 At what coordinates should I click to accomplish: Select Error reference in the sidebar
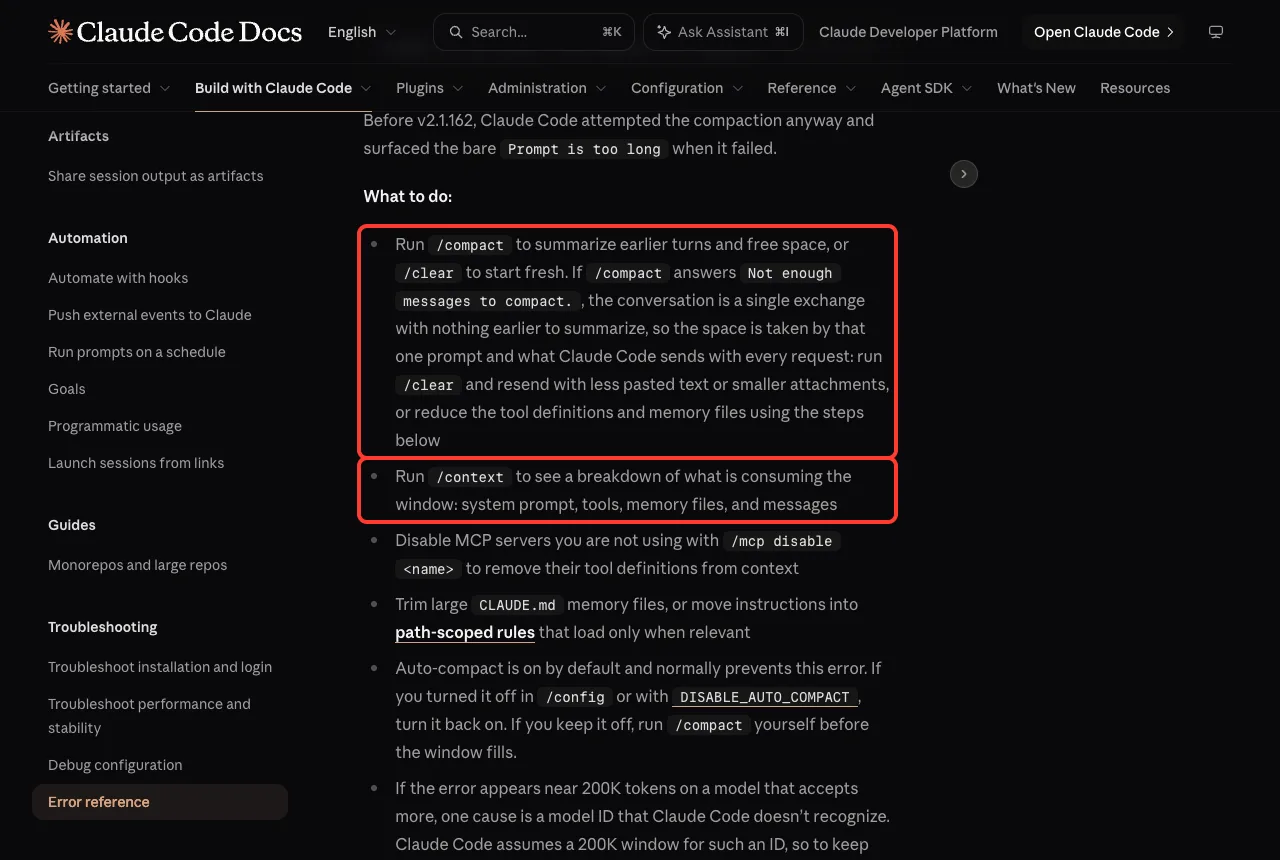point(160,802)
